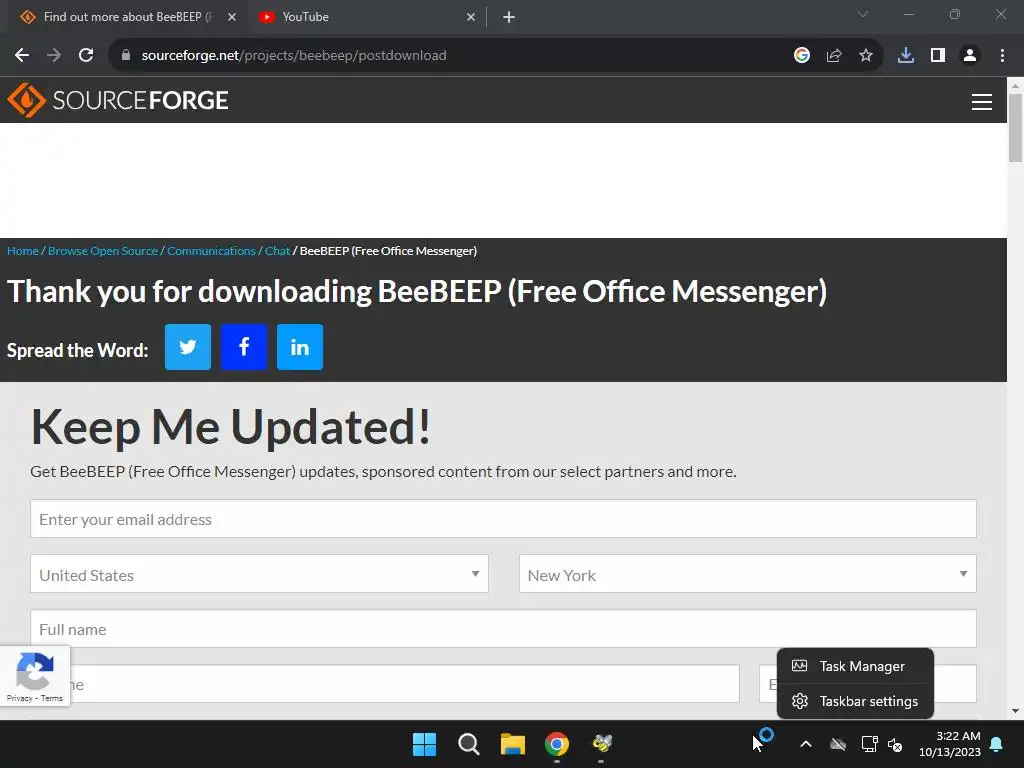Click the page vertical scrollbar thumb
The image size is (1024, 768).
tap(1015, 127)
